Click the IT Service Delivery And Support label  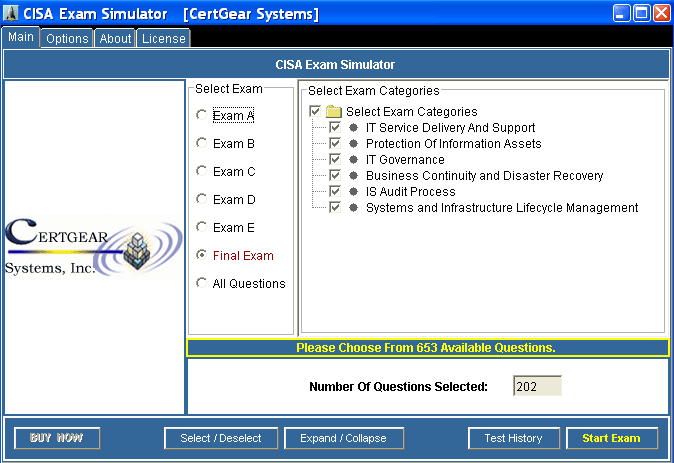pyautogui.click(x=450, y=128)
